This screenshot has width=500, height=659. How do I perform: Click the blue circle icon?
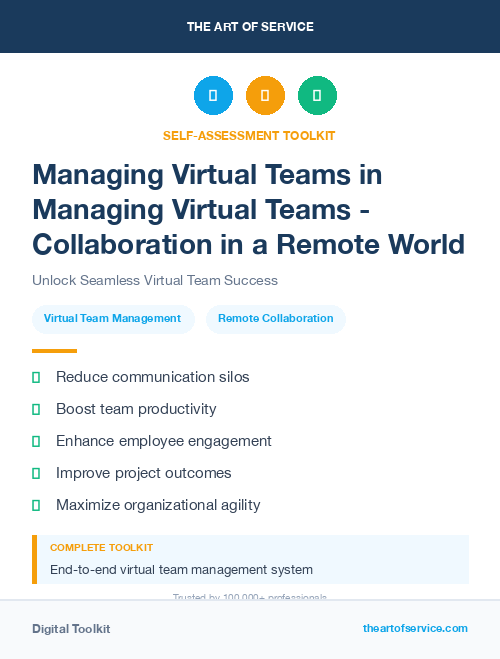[213, 95]
